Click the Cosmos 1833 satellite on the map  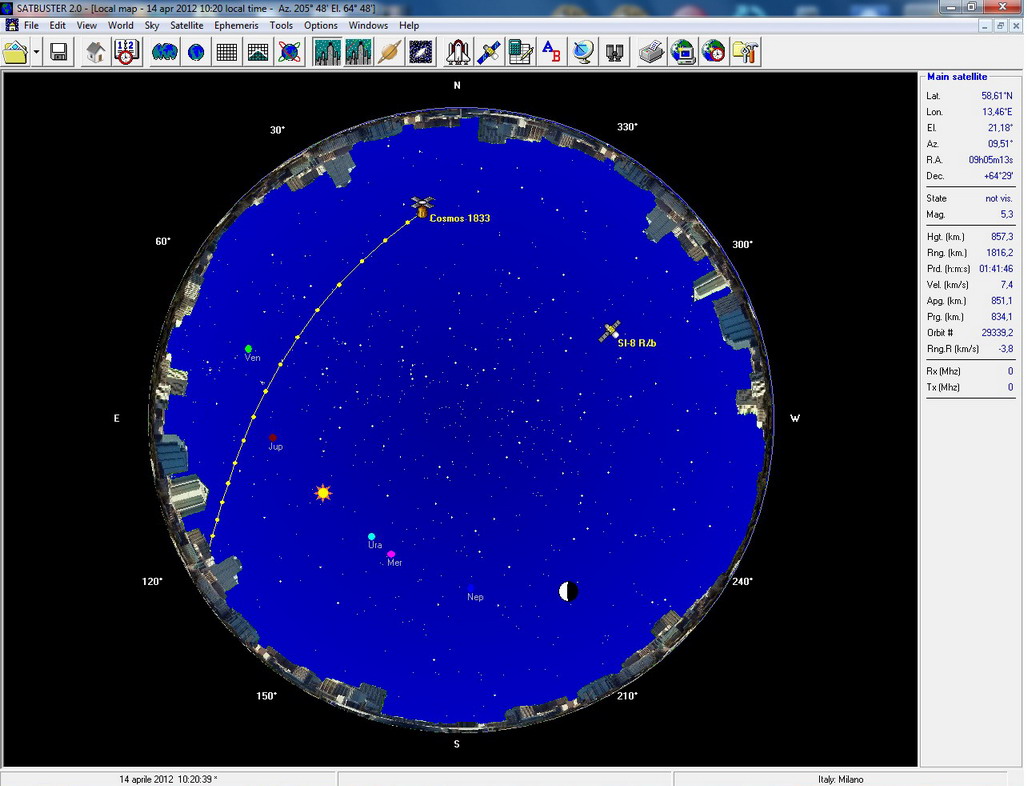(x=422, y=207)
